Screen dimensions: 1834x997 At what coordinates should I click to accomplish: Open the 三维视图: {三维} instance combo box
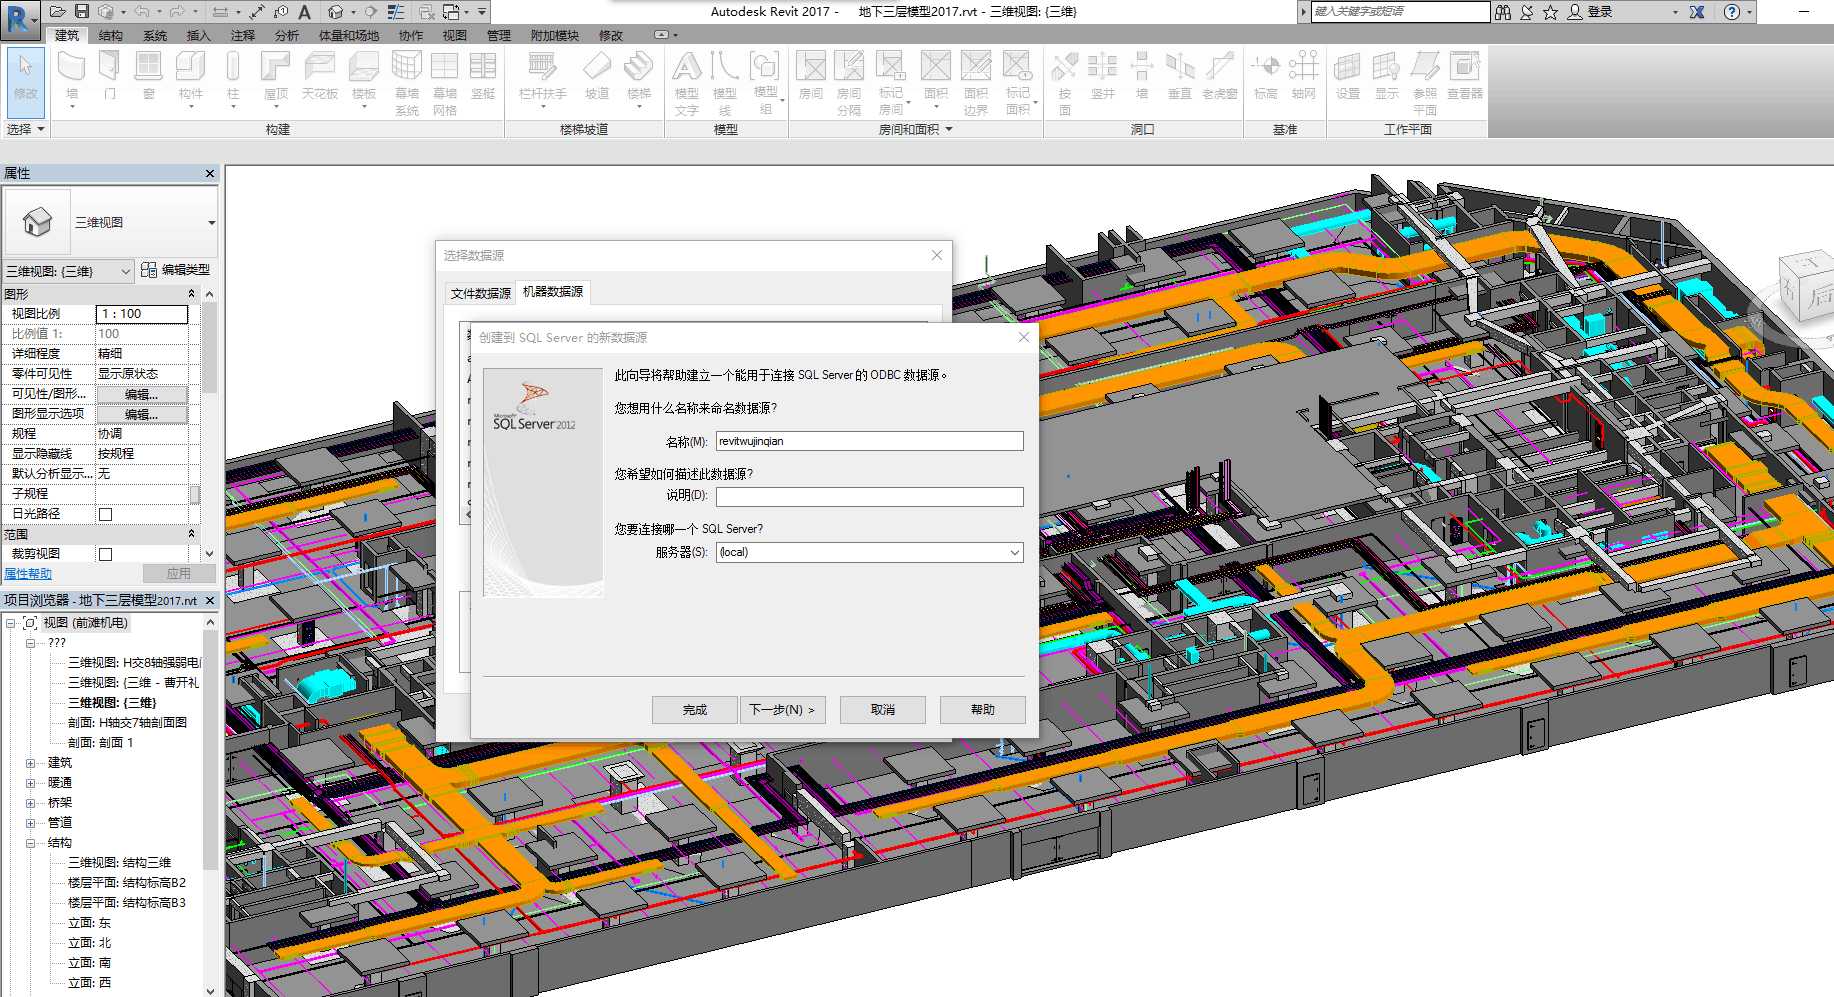click(x=68, y=271)
